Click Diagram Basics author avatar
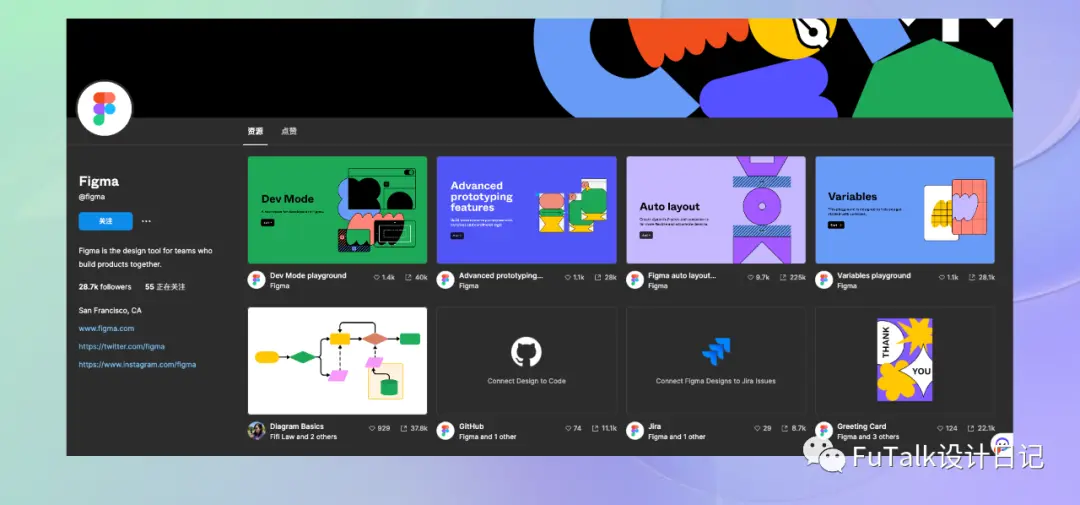The height and width of the screenshot is (505, 1080). pos(256,431)
